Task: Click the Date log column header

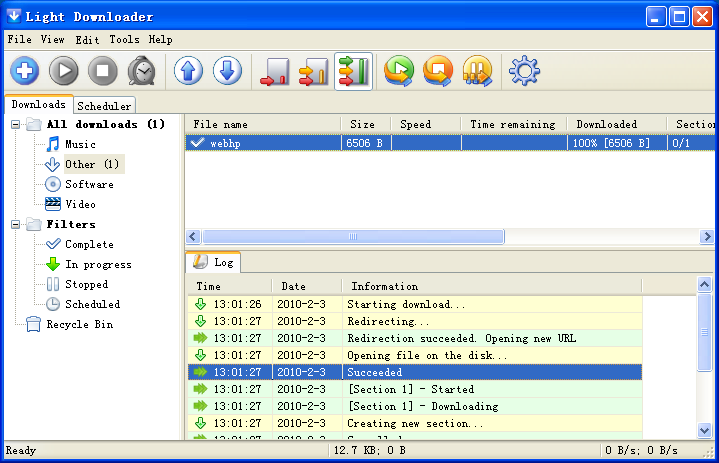Action: pos(307,286)
